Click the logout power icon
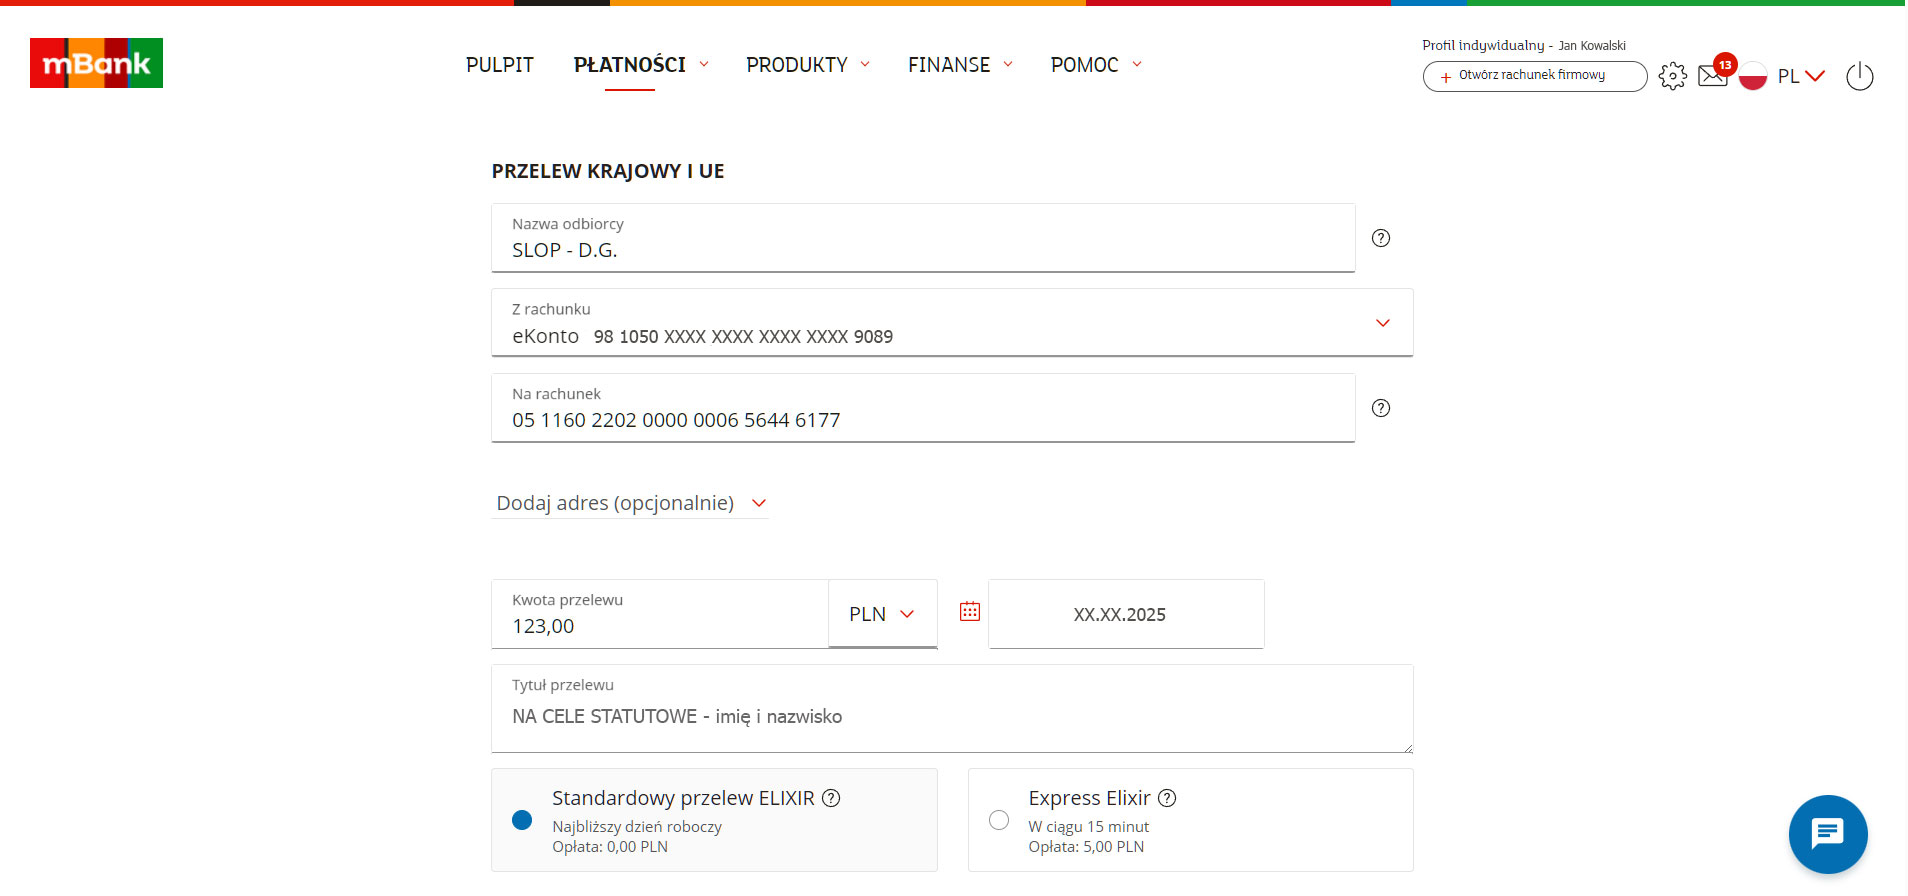This screenshot has width=1908, height=896. pos(1859,76)
